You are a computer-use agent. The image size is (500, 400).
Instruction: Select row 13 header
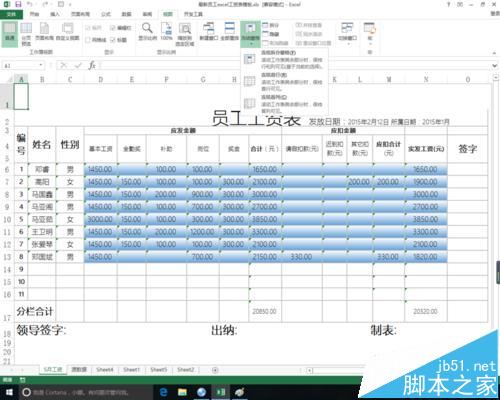(x=7, y=257)
